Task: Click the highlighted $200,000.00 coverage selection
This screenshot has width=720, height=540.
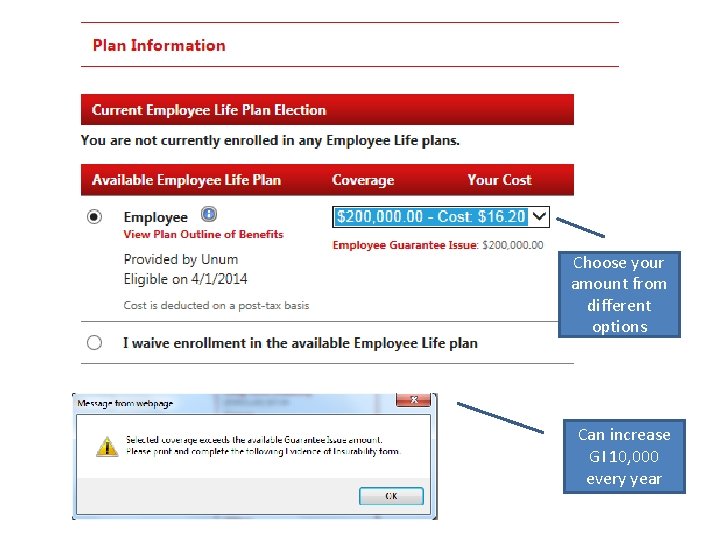Action: (431, 216)
